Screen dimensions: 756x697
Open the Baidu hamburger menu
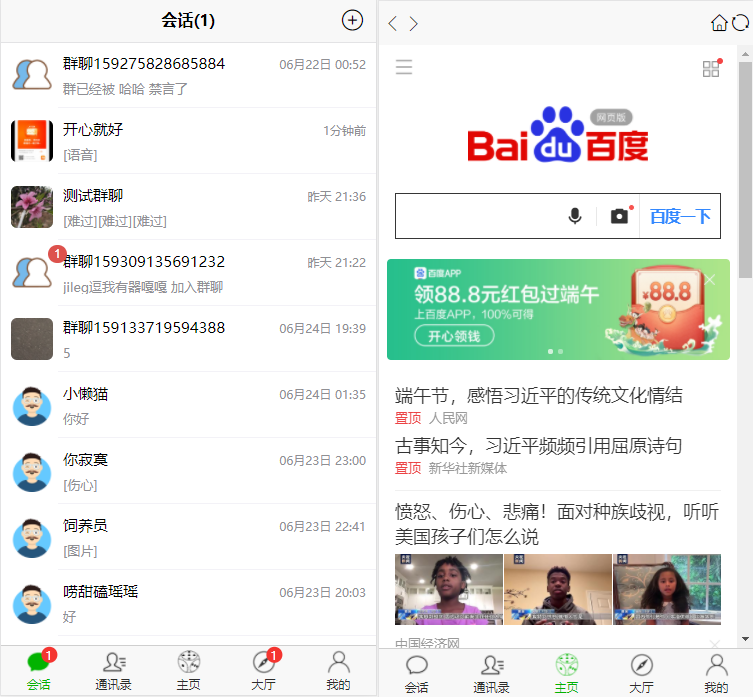tap(405, 67)
